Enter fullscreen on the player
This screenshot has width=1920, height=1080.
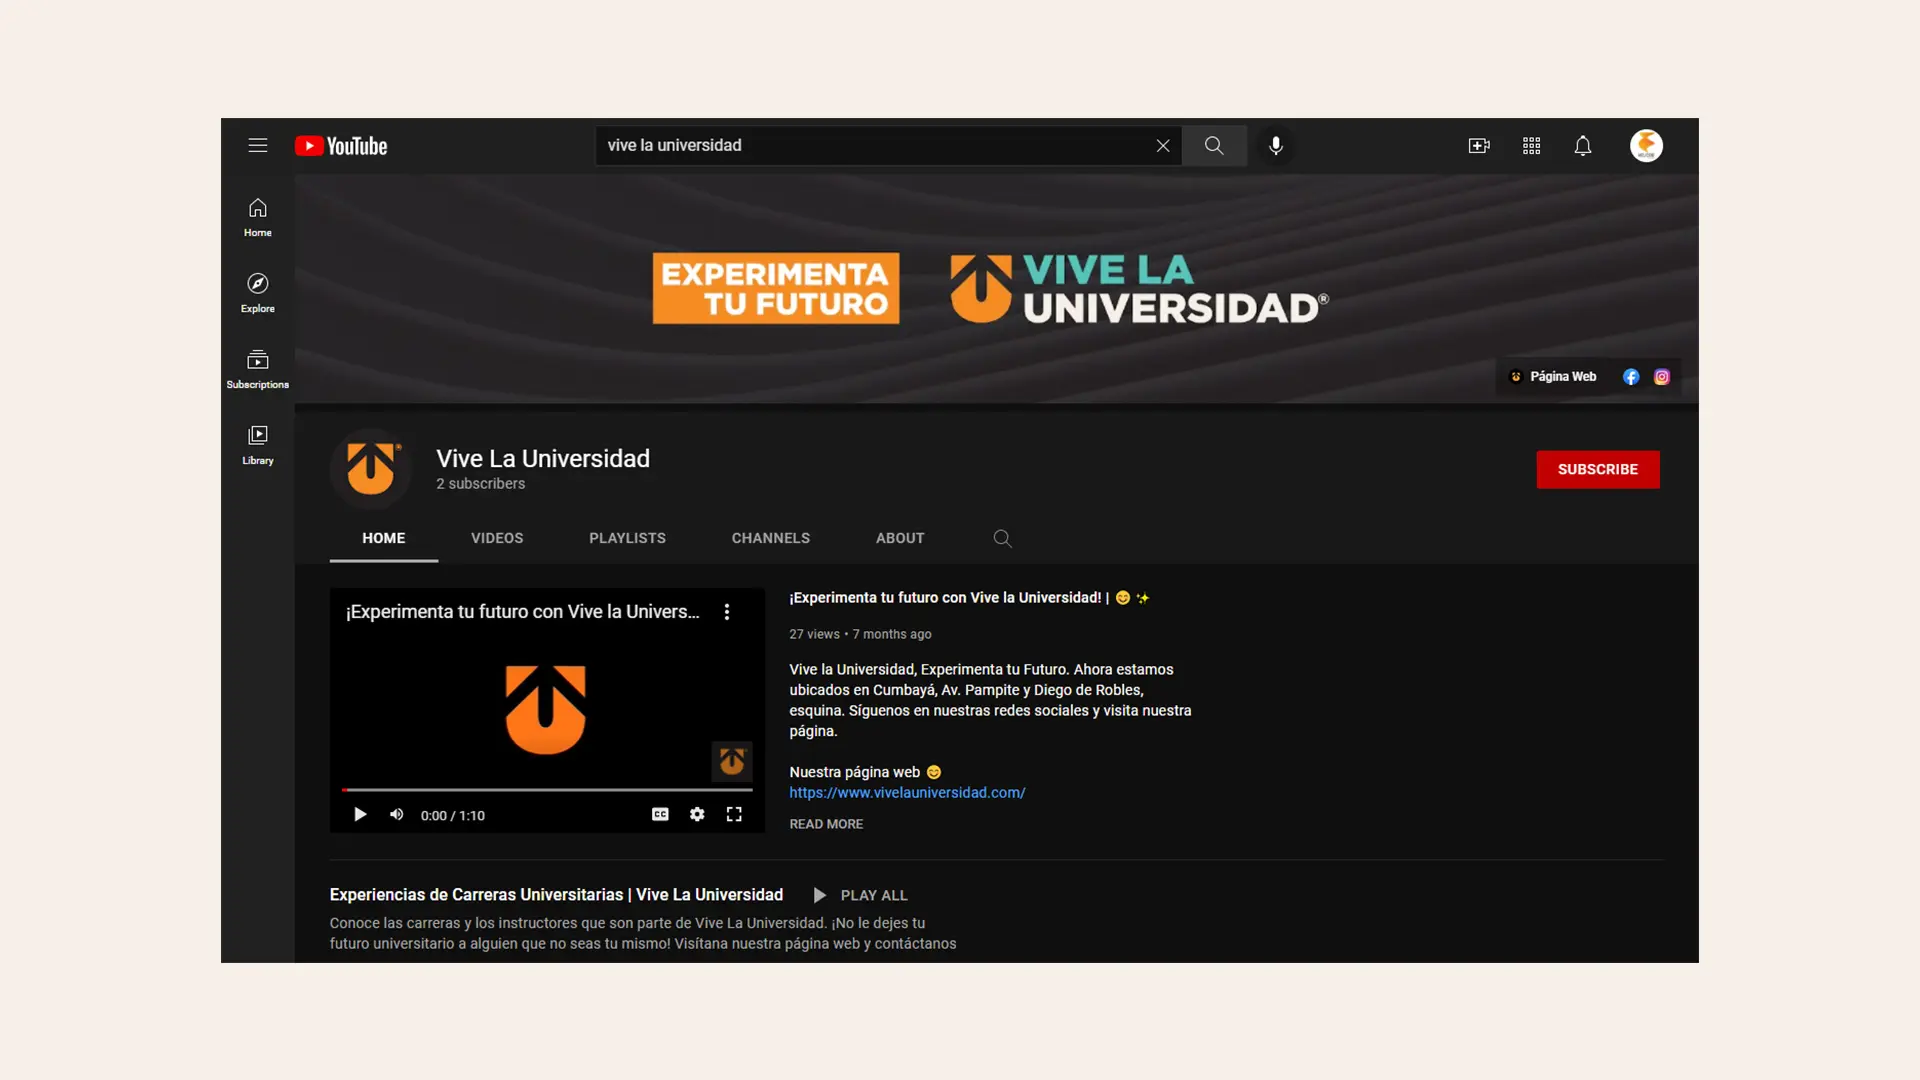pos(734,815)
